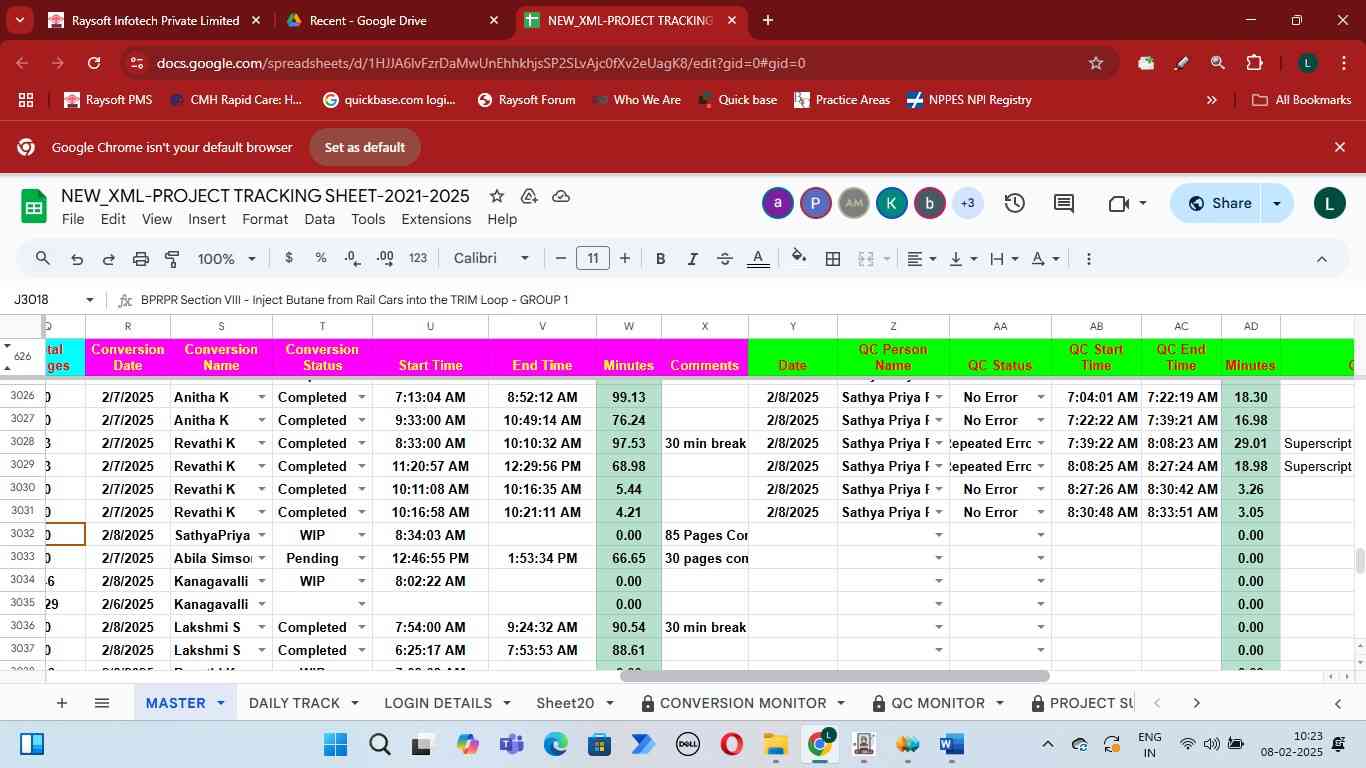Switch to the DAILY TRACK sheet
The height and width of the screenshot is (768, 1366).
point(294,703)
